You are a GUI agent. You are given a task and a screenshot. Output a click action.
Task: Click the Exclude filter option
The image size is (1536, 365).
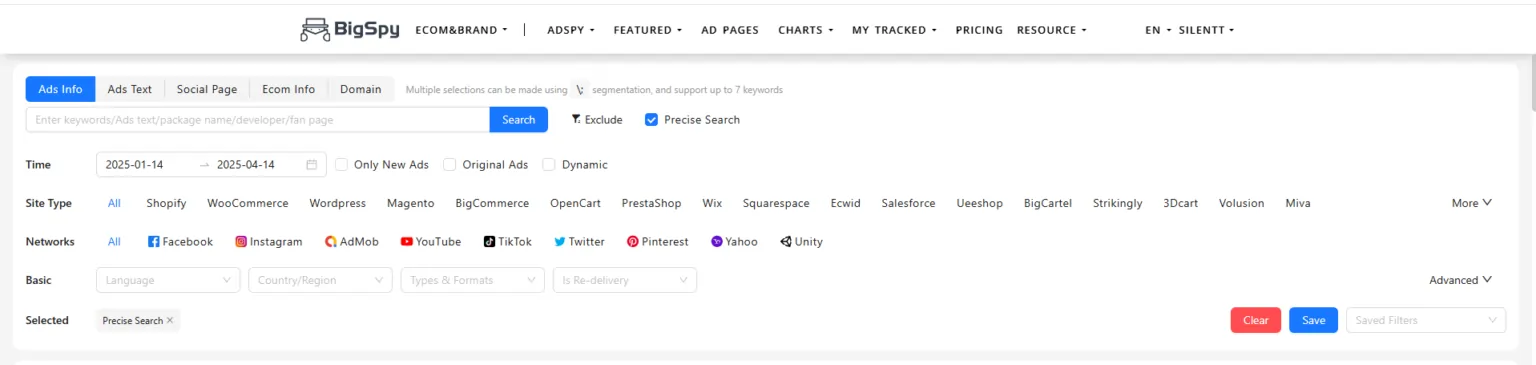pyautogui.click(x=596, y=120)
